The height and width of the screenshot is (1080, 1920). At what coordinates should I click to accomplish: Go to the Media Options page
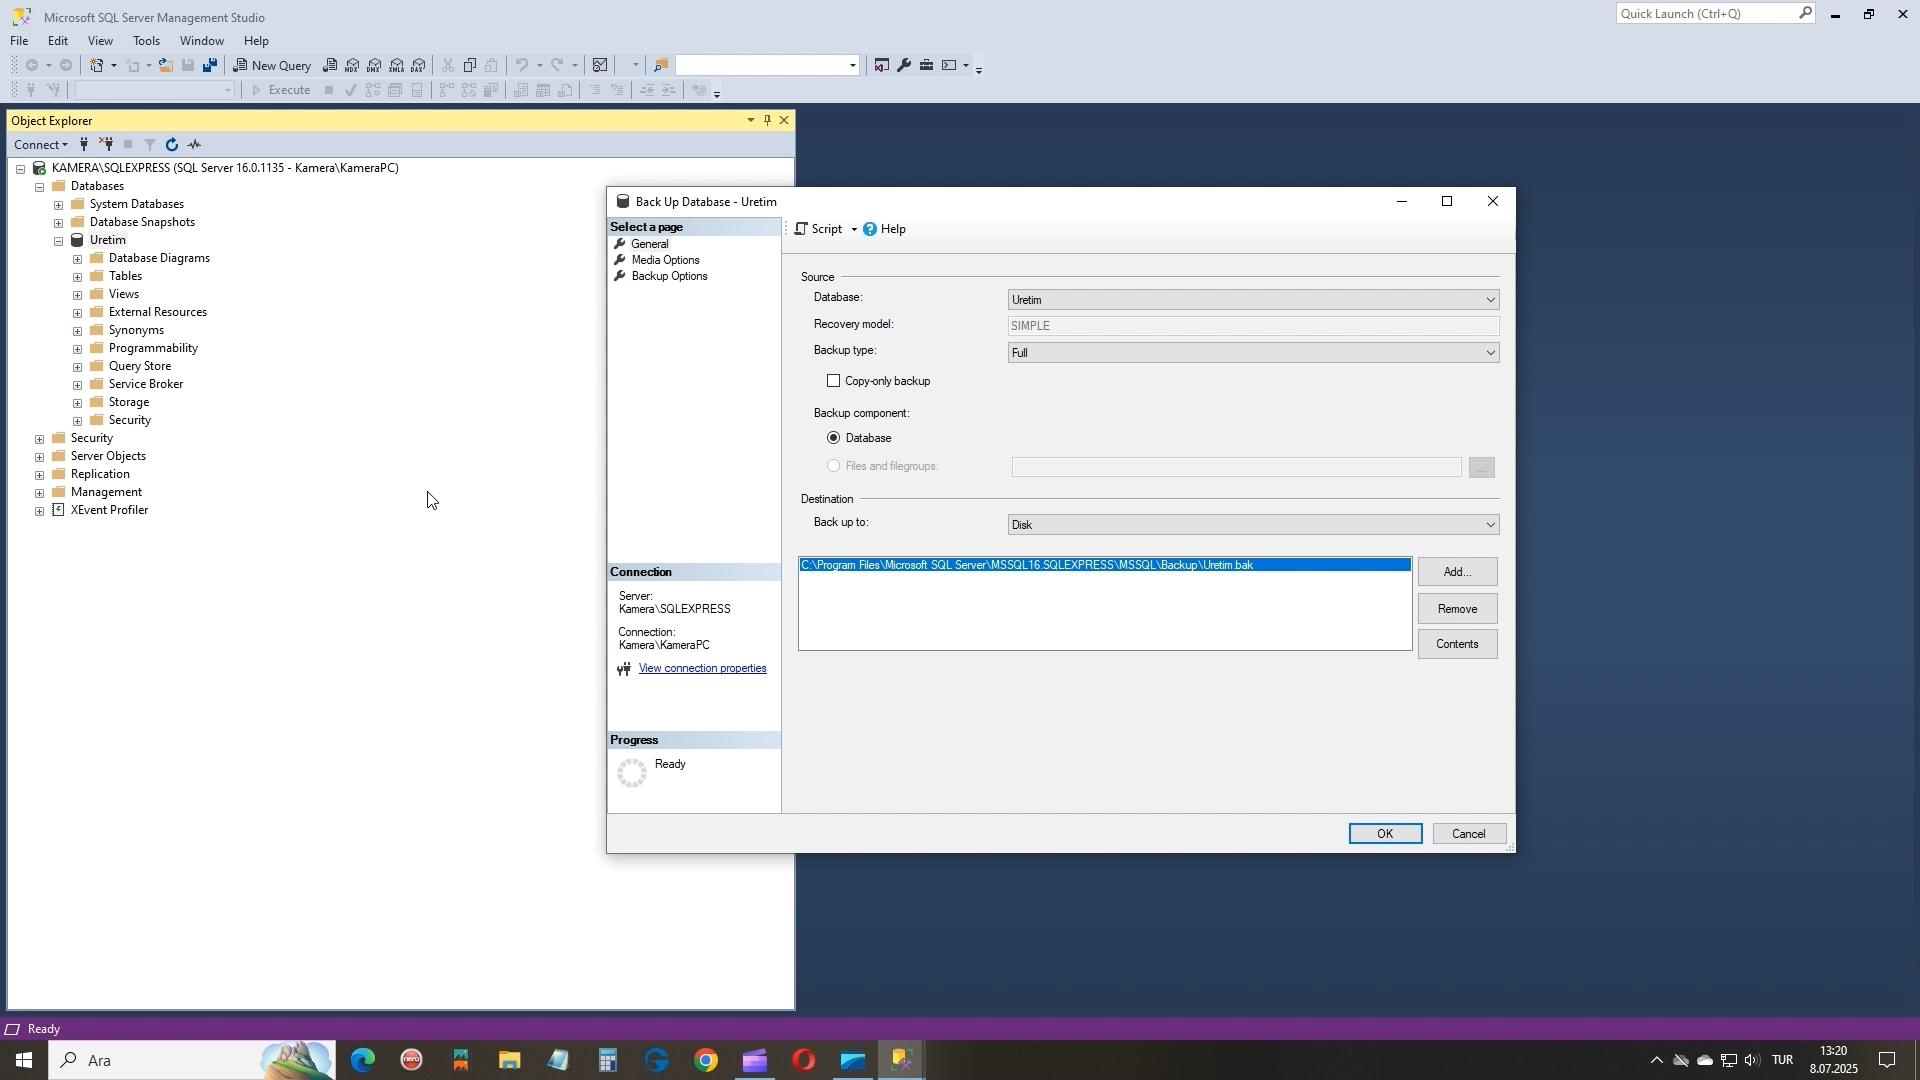click(x=665, y=260)
